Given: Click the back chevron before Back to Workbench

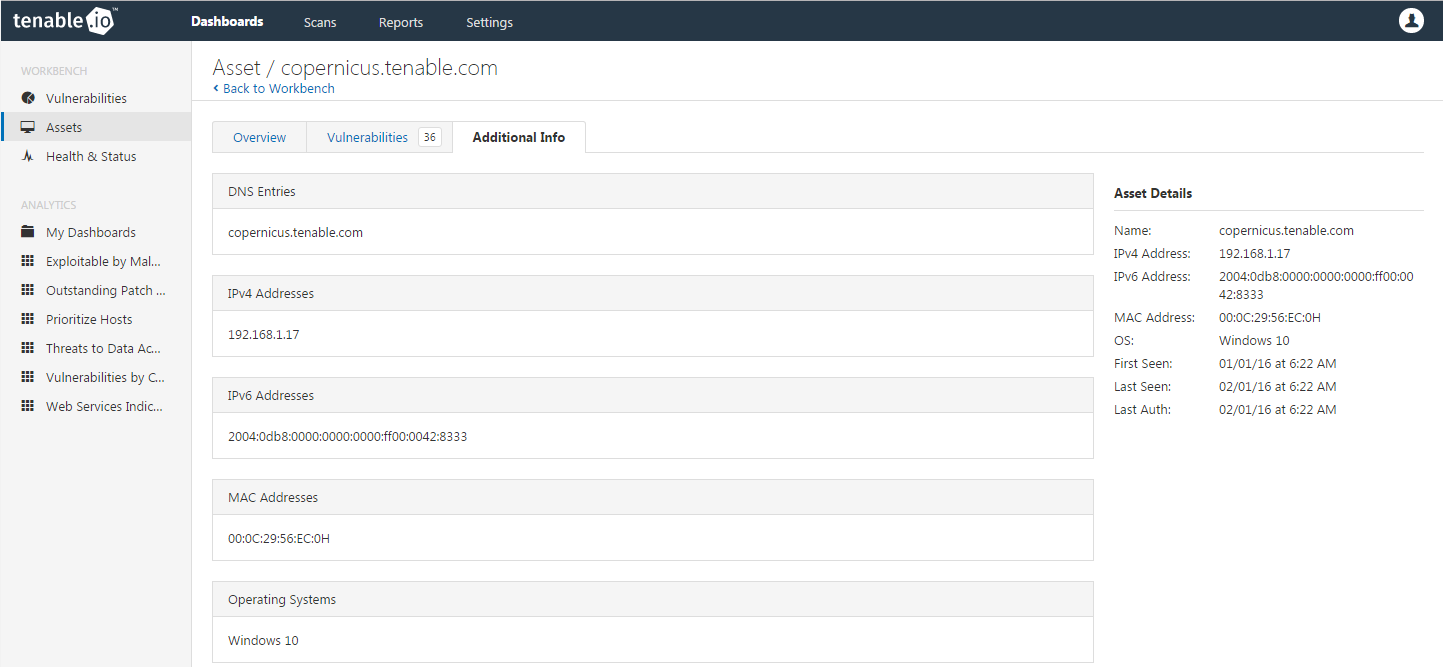Looking at the screenshot, I should 216,89.
